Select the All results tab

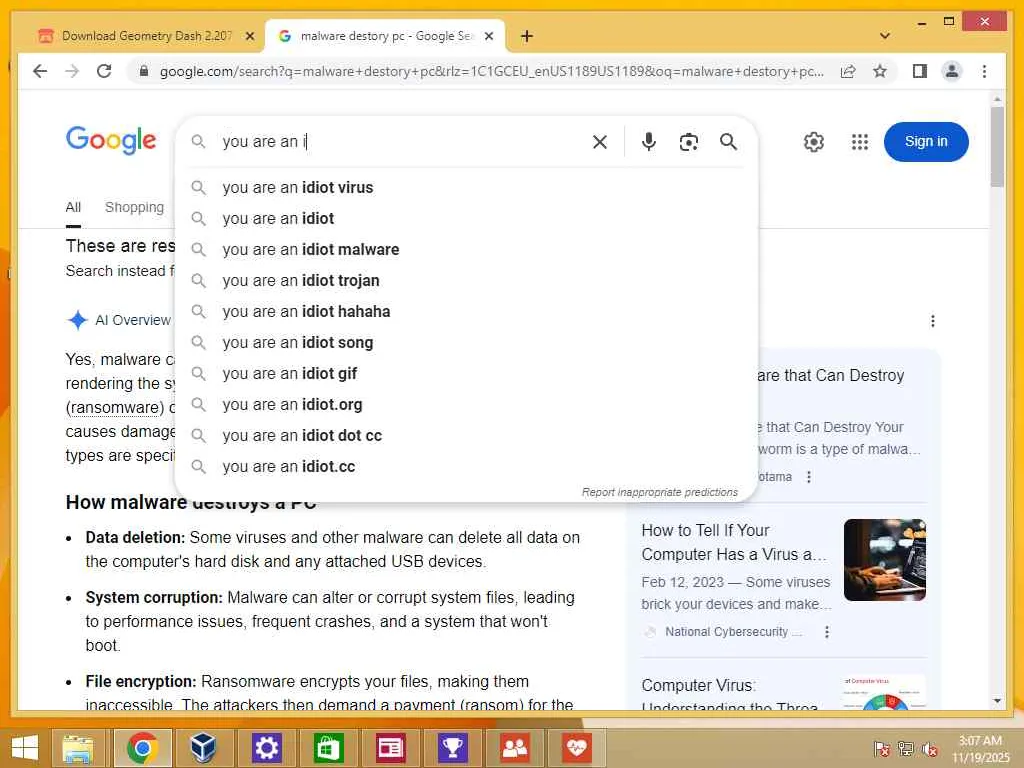point(73,208)
